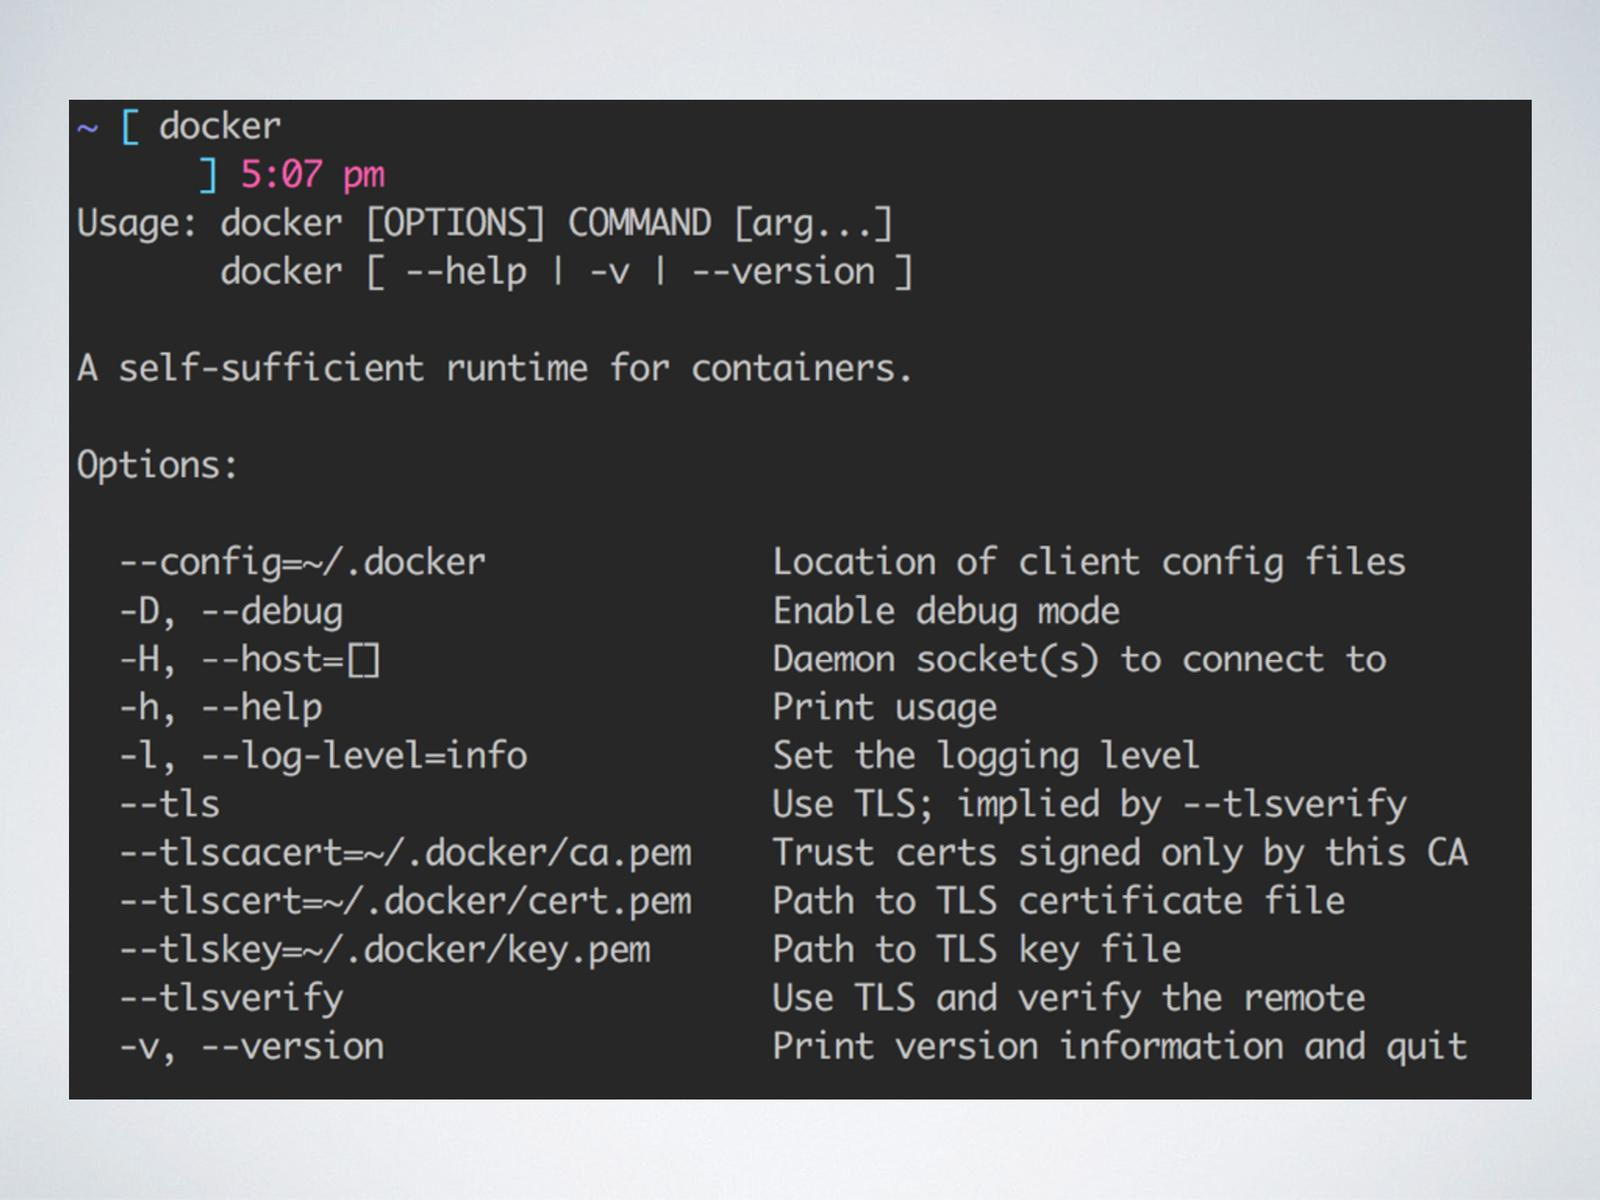The width and height of the screenshot is (1600, 1200).
Task: Click 'Set the logging level' description
Action: pos(986,755)
